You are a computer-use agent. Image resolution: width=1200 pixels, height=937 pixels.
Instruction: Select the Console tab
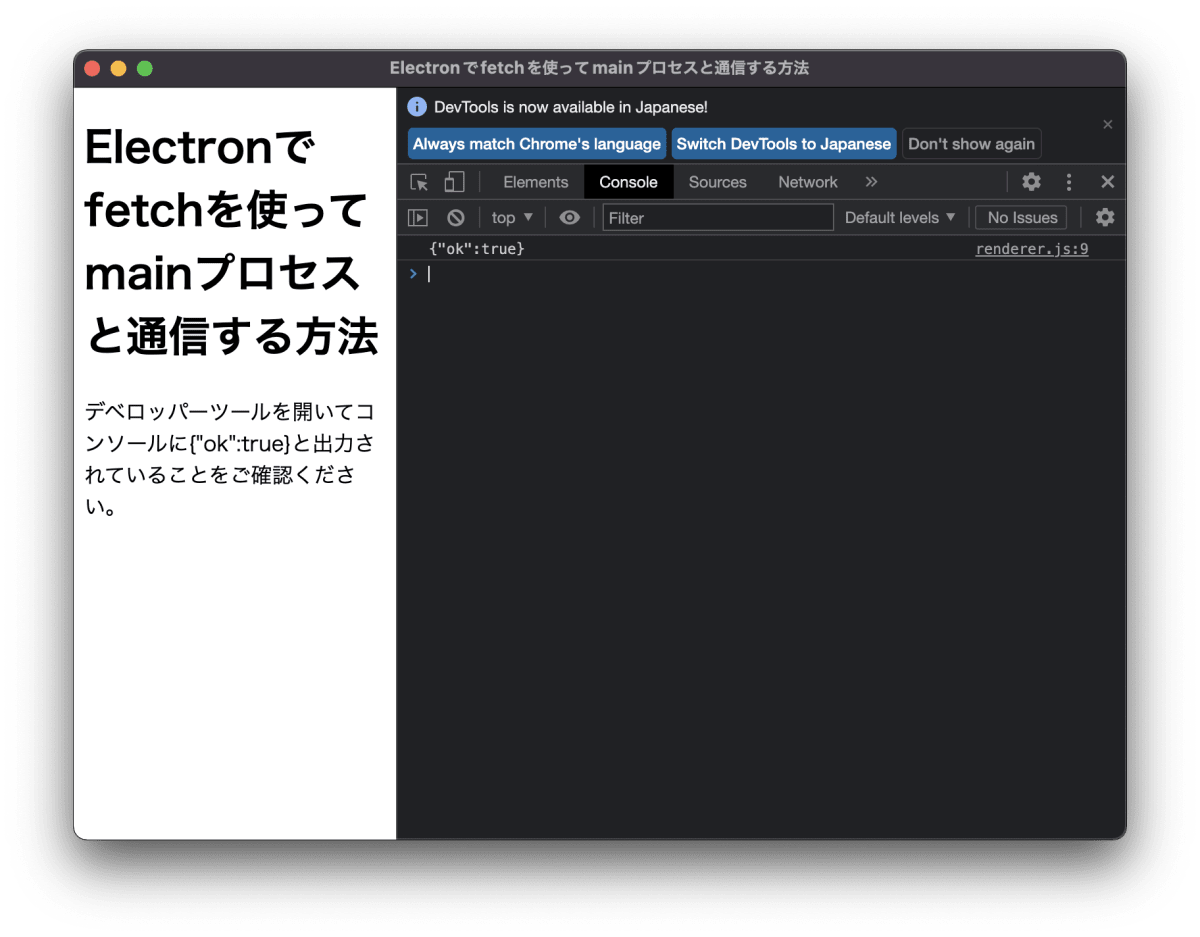(x=628, y=182)
